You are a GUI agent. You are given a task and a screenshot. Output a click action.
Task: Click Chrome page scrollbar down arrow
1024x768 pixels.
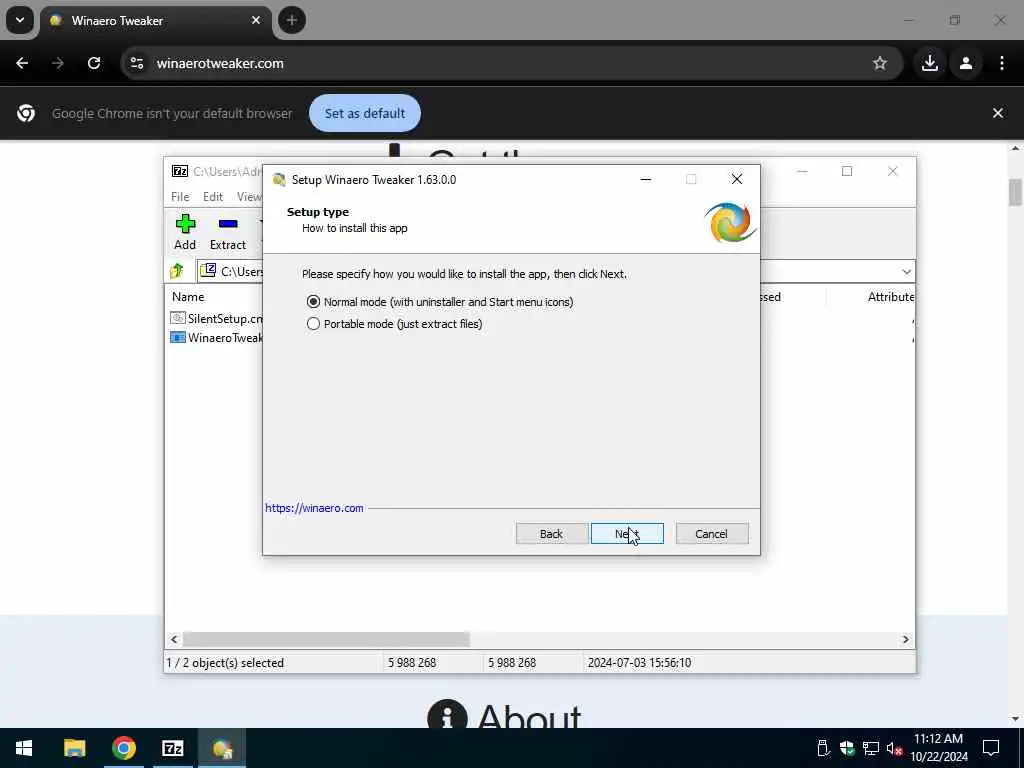pyautogui.click(x=1015, y=718)
